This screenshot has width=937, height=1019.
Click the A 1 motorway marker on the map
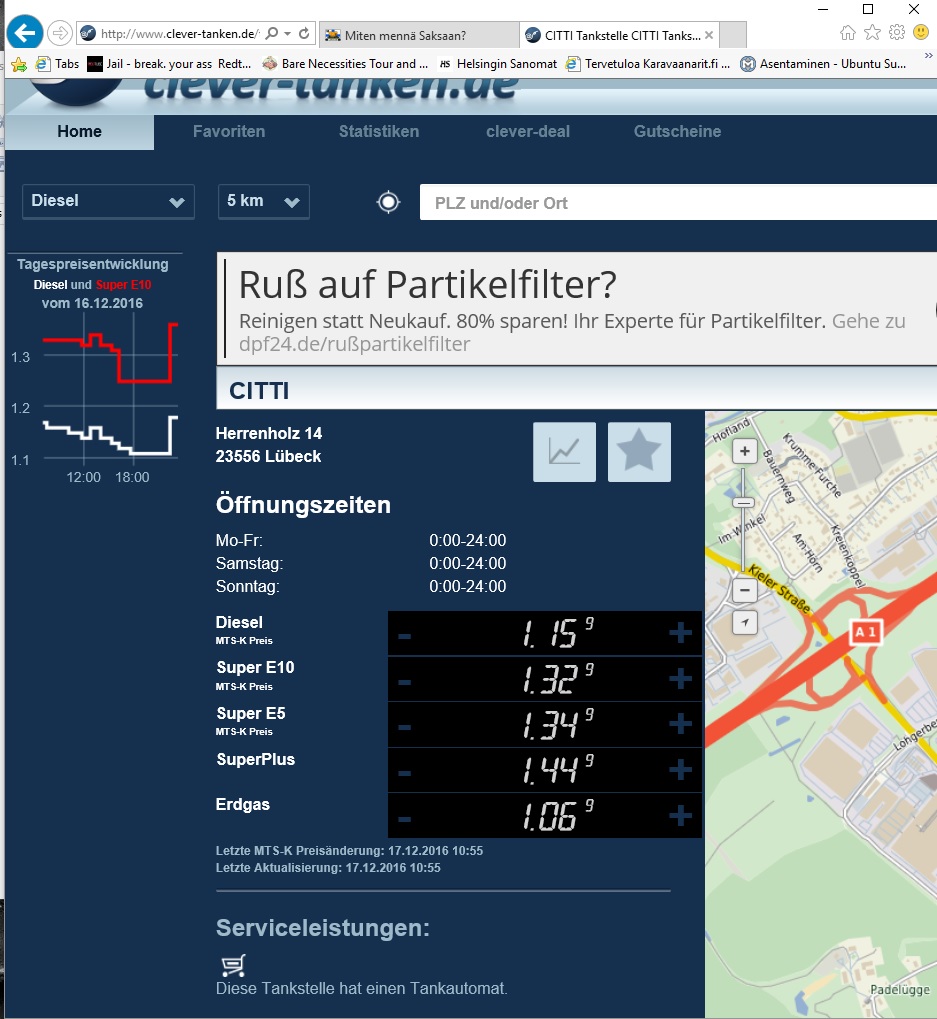pos(866,632)
